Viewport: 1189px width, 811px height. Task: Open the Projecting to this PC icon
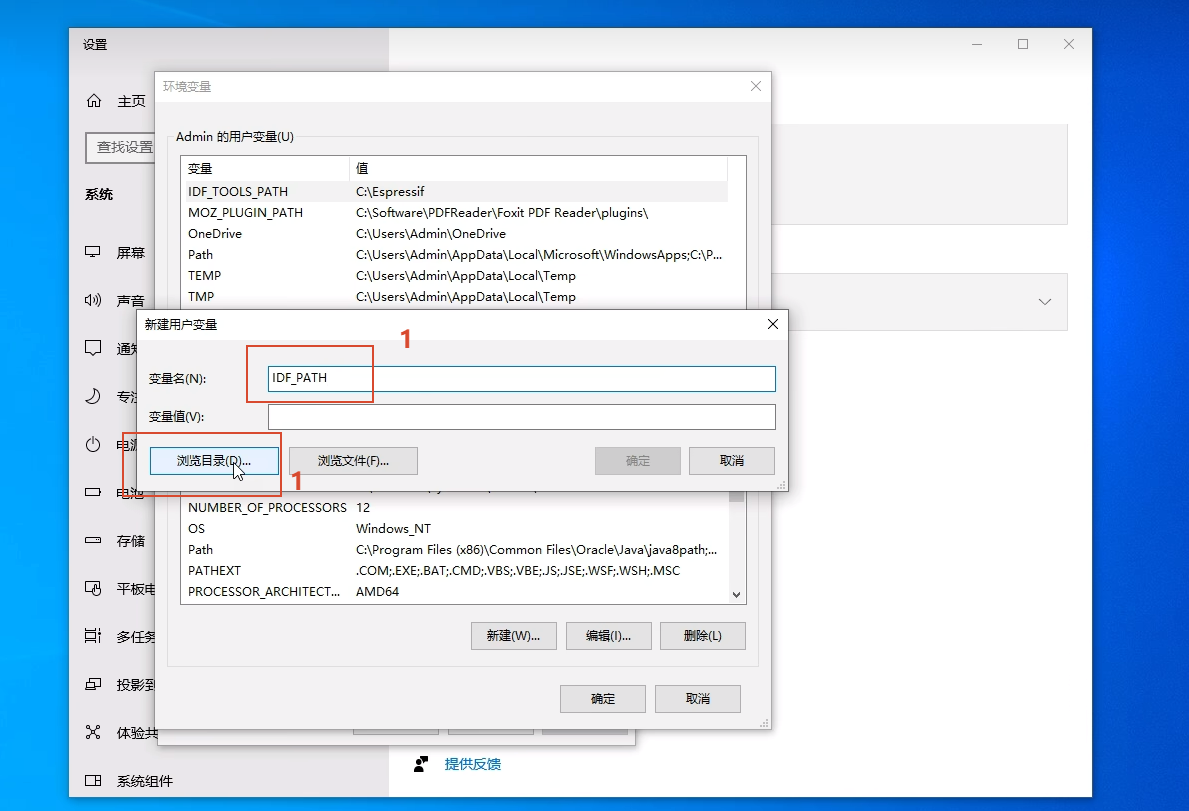point(93,684)
